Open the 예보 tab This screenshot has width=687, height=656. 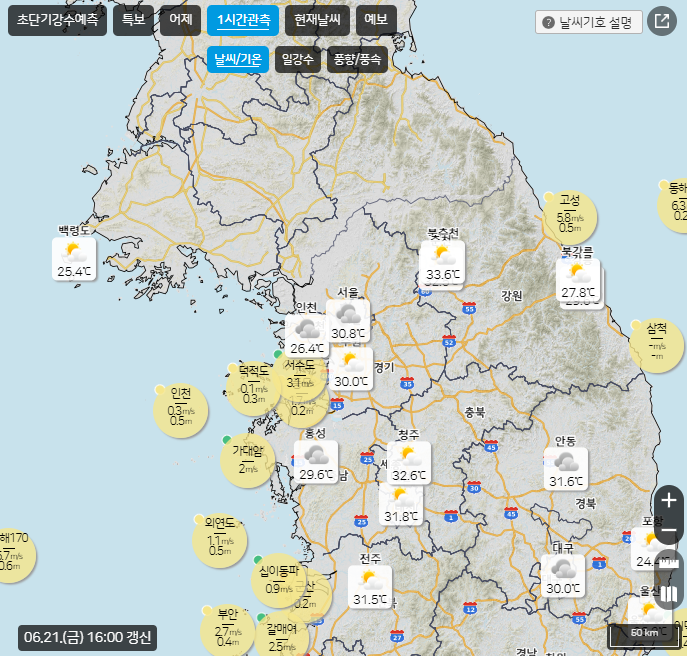[376, 20]
